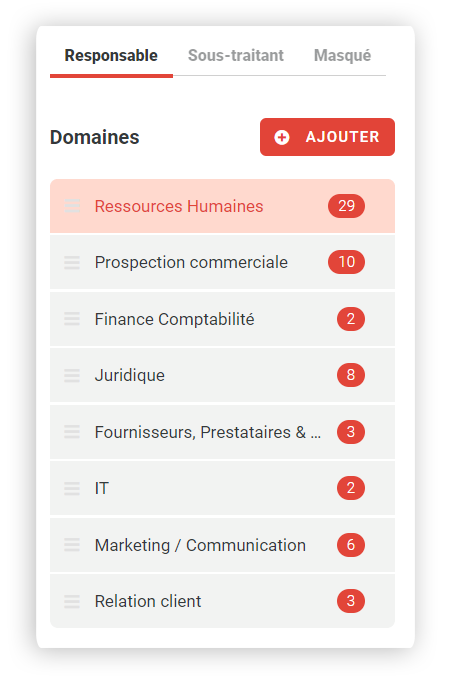Click the plus icon in AJOUTER button
Image resolution: width=455 pixels, height=687 pixels.
[282, 137]
